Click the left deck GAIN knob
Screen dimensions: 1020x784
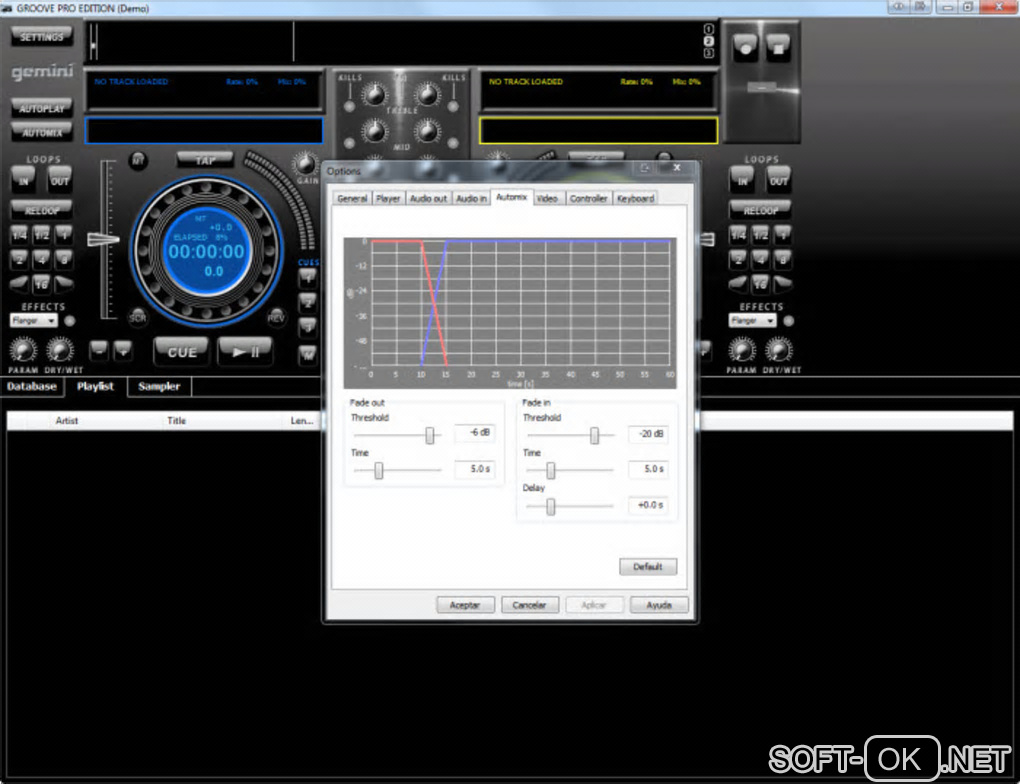pos(304,163)
